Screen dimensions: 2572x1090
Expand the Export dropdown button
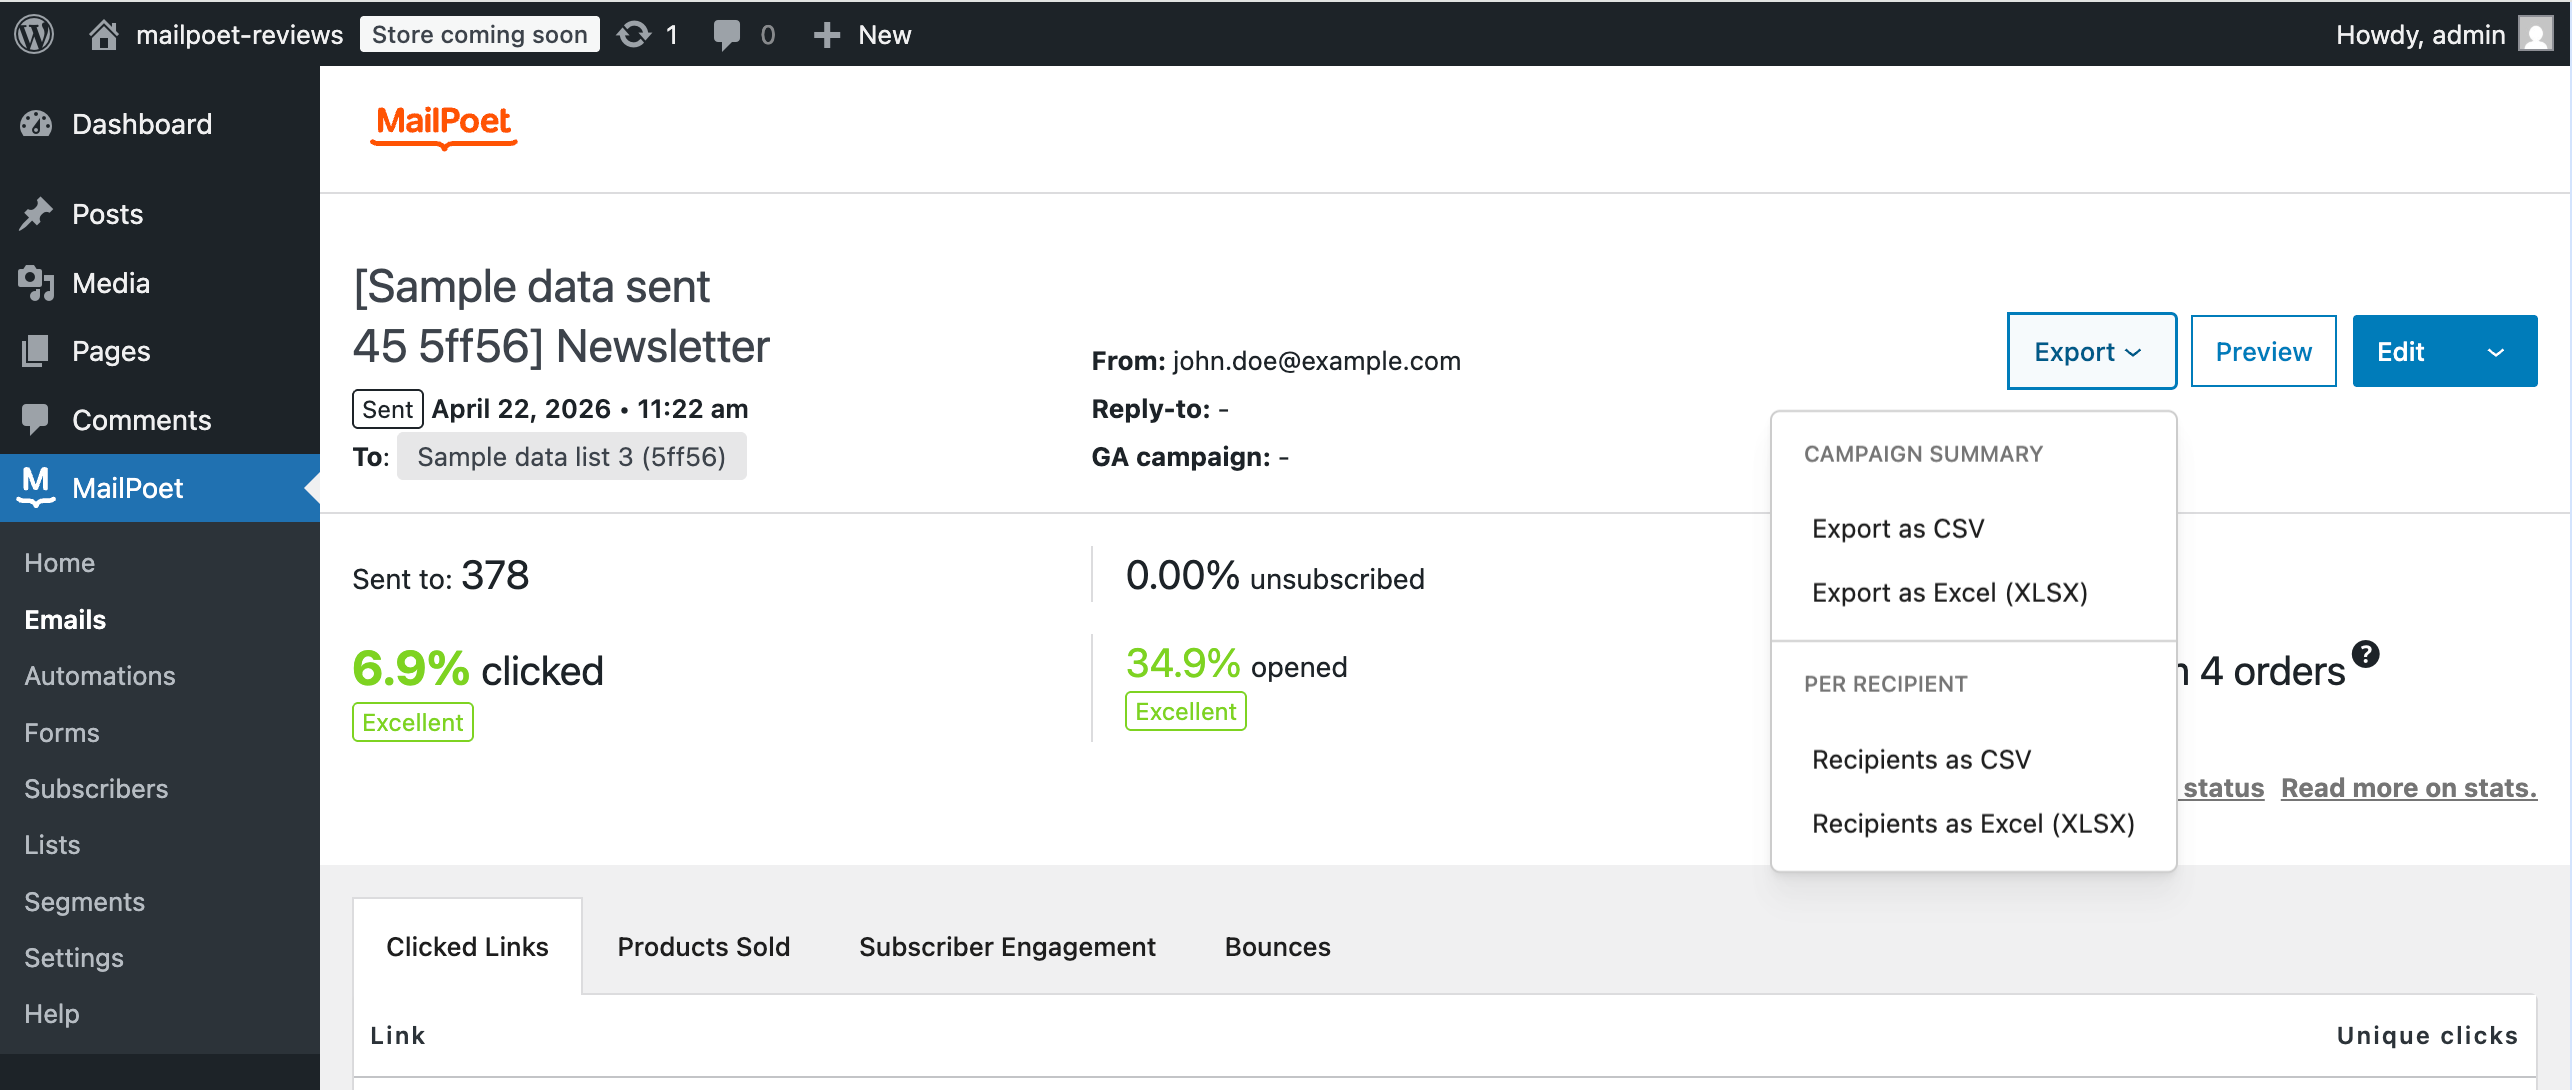pyautogui.click(x=2092, y=351)
